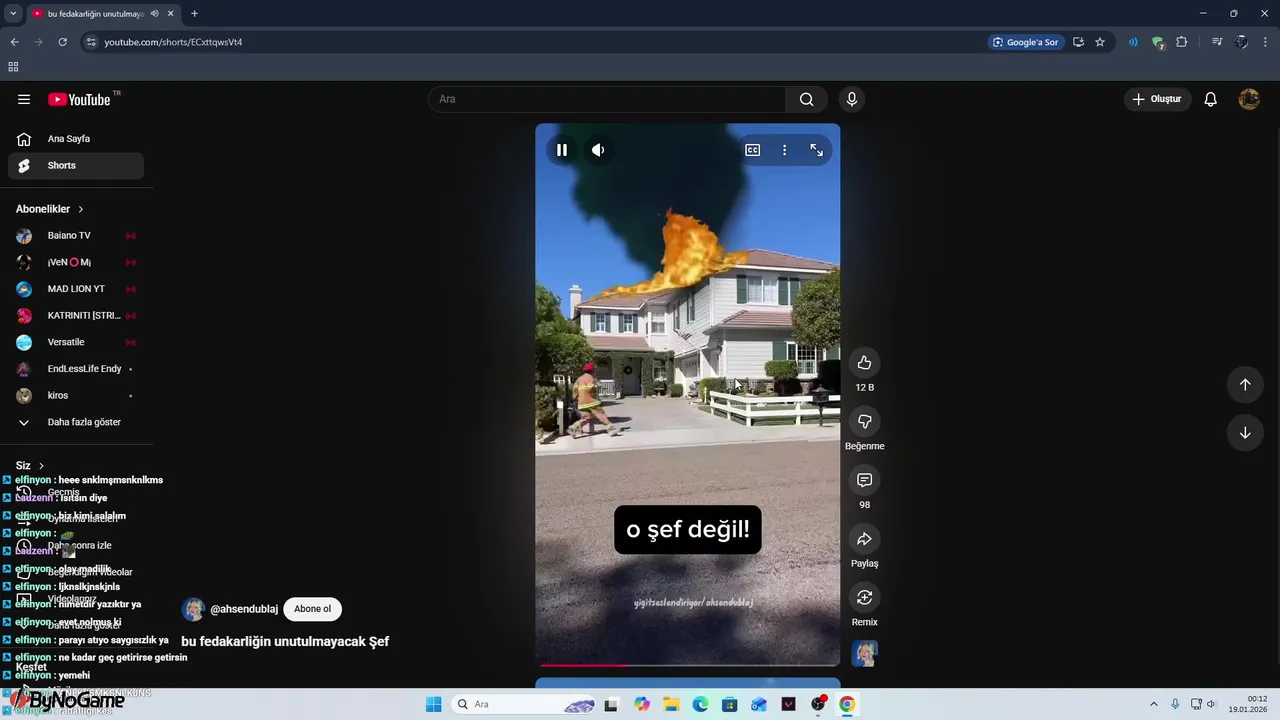This screenshot has width=1280, height=720.
Task: Open the @ahsendublaj channel link
Action: (244, 609)
